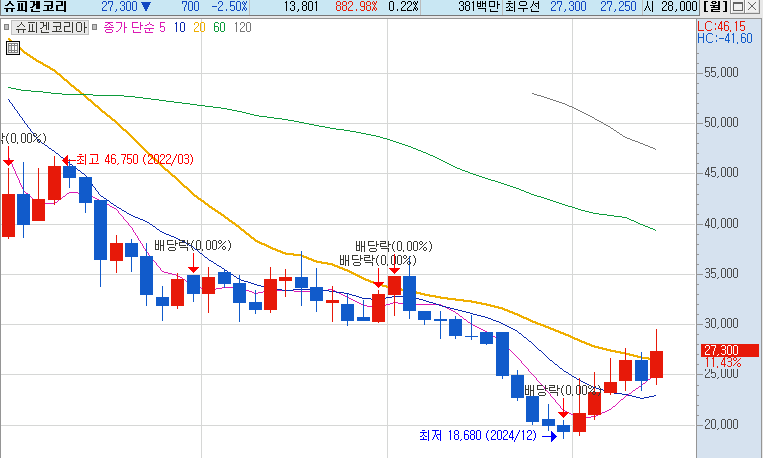Click the 0.22% value in header

(403, 7)
